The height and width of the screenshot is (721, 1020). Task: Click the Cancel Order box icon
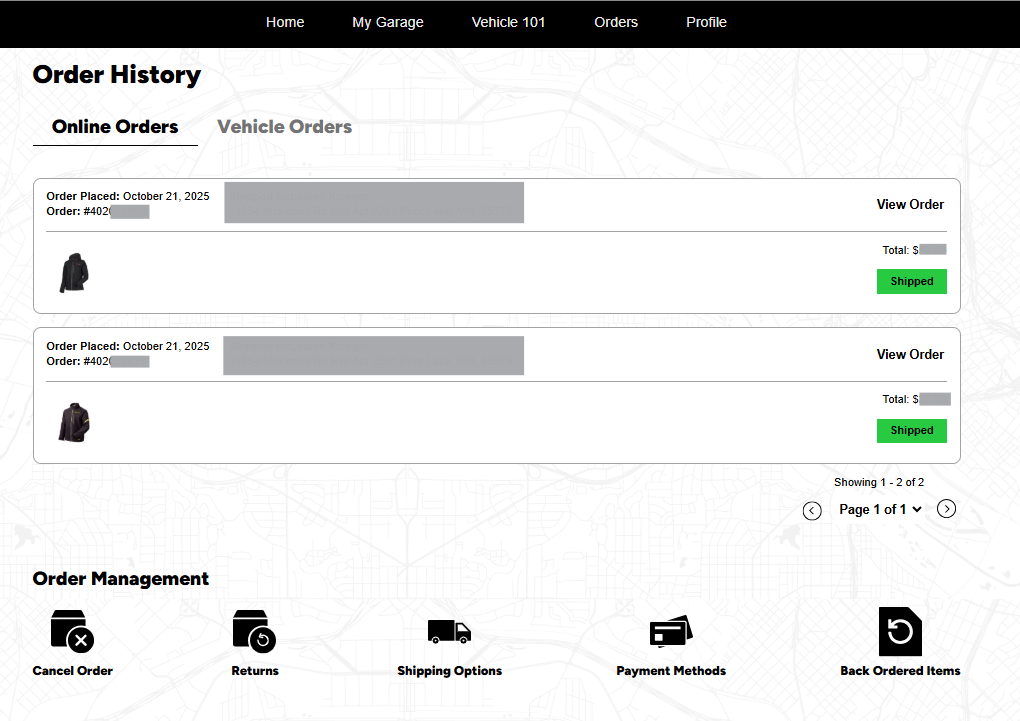(72, 631)
